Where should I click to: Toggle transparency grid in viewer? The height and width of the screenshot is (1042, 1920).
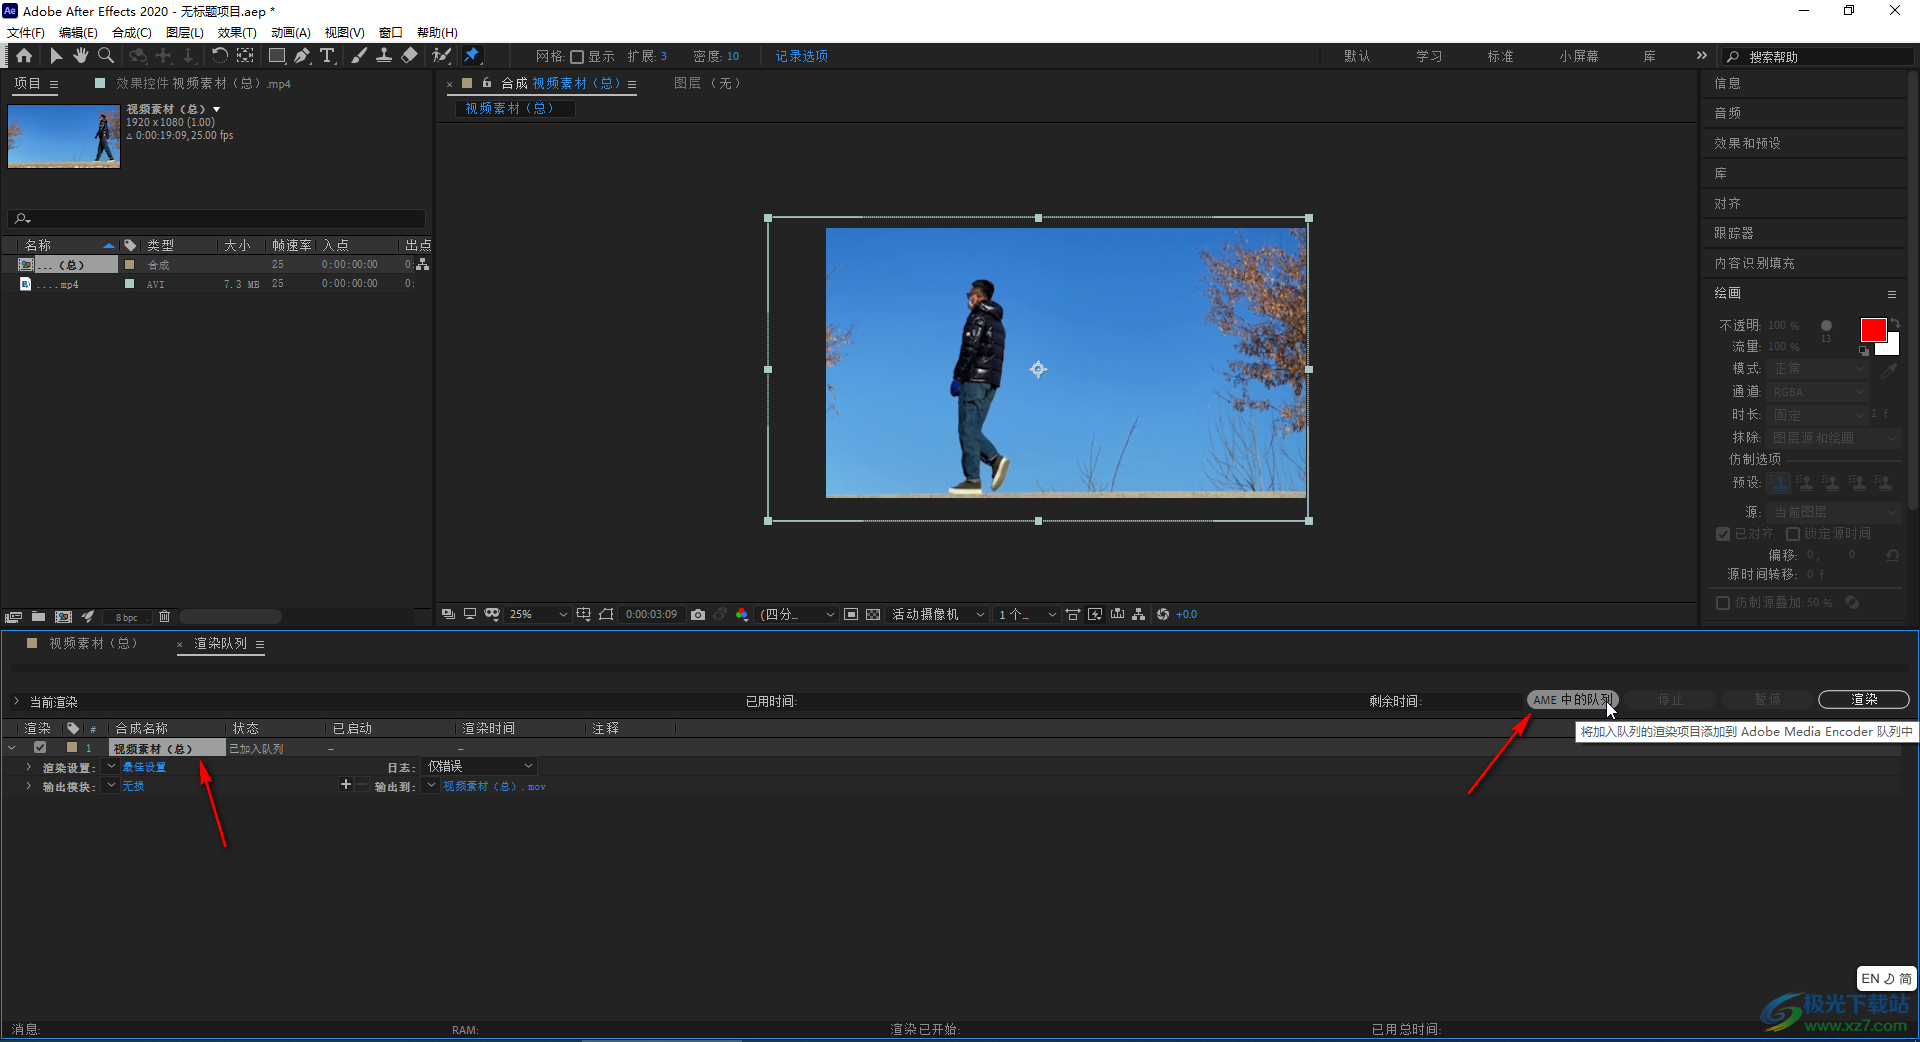click(873, 614)
